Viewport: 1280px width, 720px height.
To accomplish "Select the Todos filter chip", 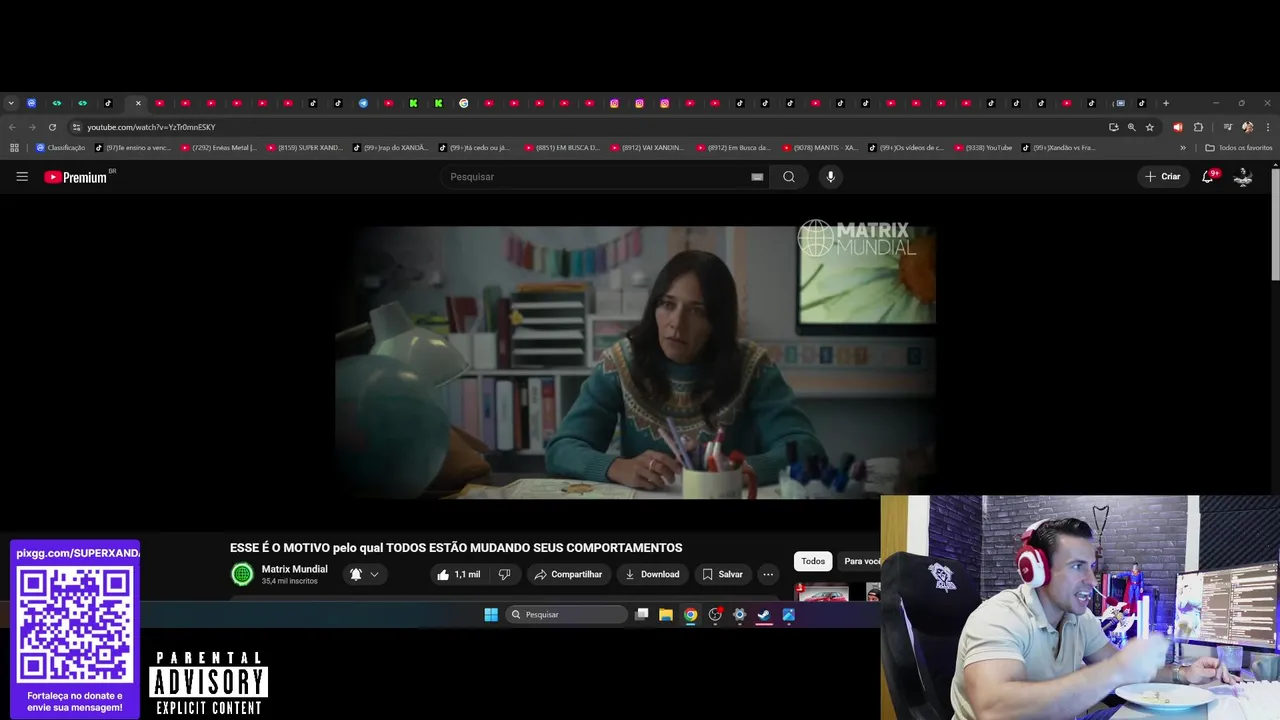I will point(813,562).
